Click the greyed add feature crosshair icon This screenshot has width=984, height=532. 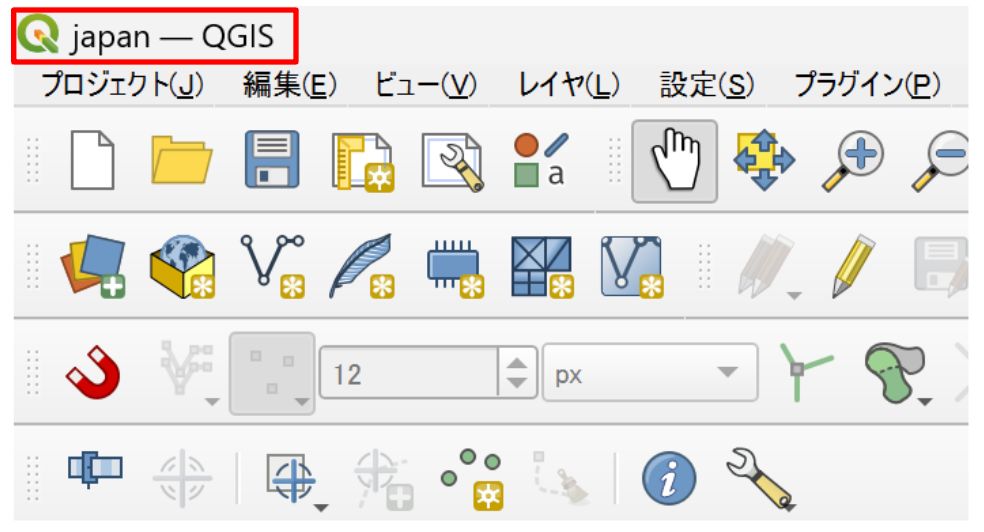(x=382, y=479)
